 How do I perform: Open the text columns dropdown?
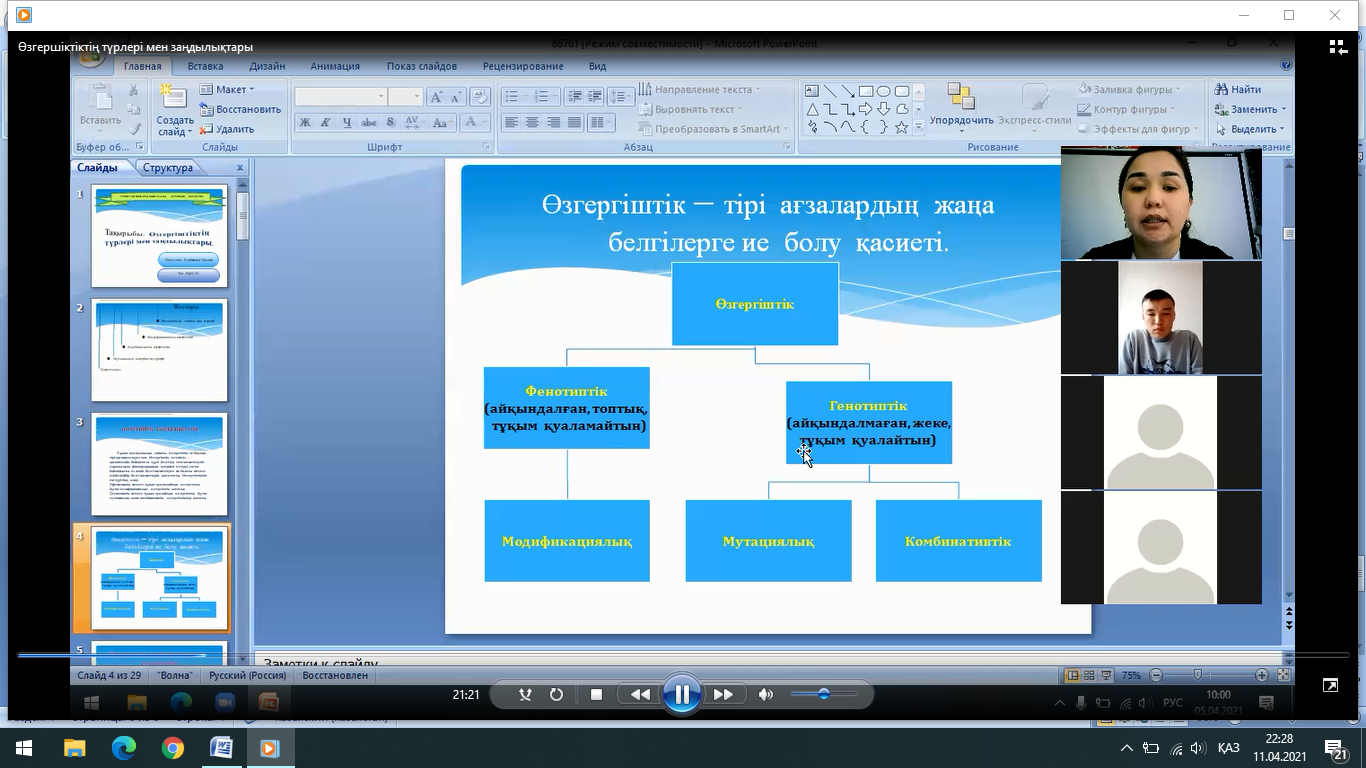600,123
